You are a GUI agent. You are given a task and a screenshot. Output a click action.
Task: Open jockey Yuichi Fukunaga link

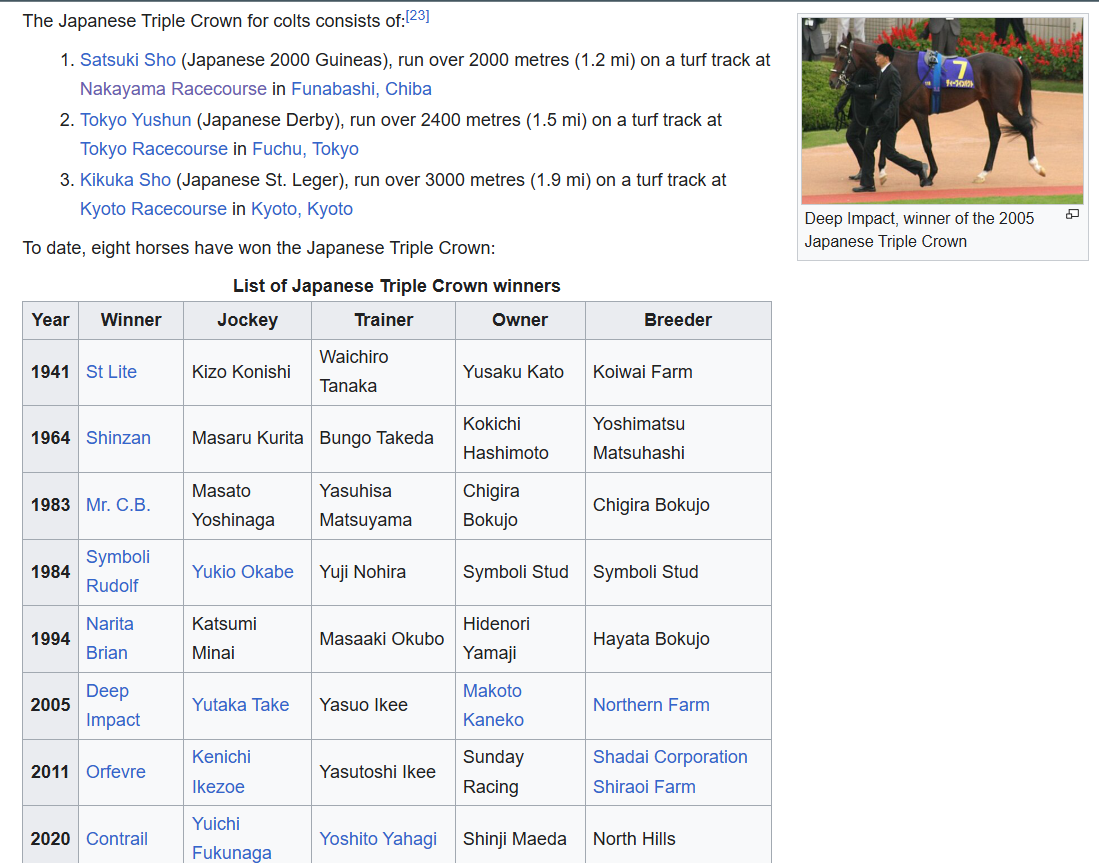(x=231, y=838)
